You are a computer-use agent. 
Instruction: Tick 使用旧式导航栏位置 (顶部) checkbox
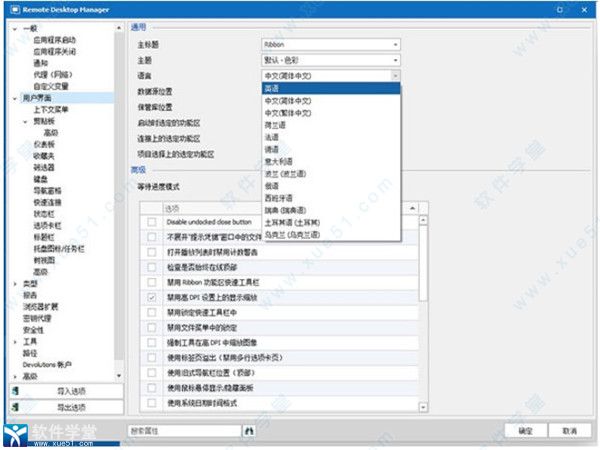pos(152,373)
